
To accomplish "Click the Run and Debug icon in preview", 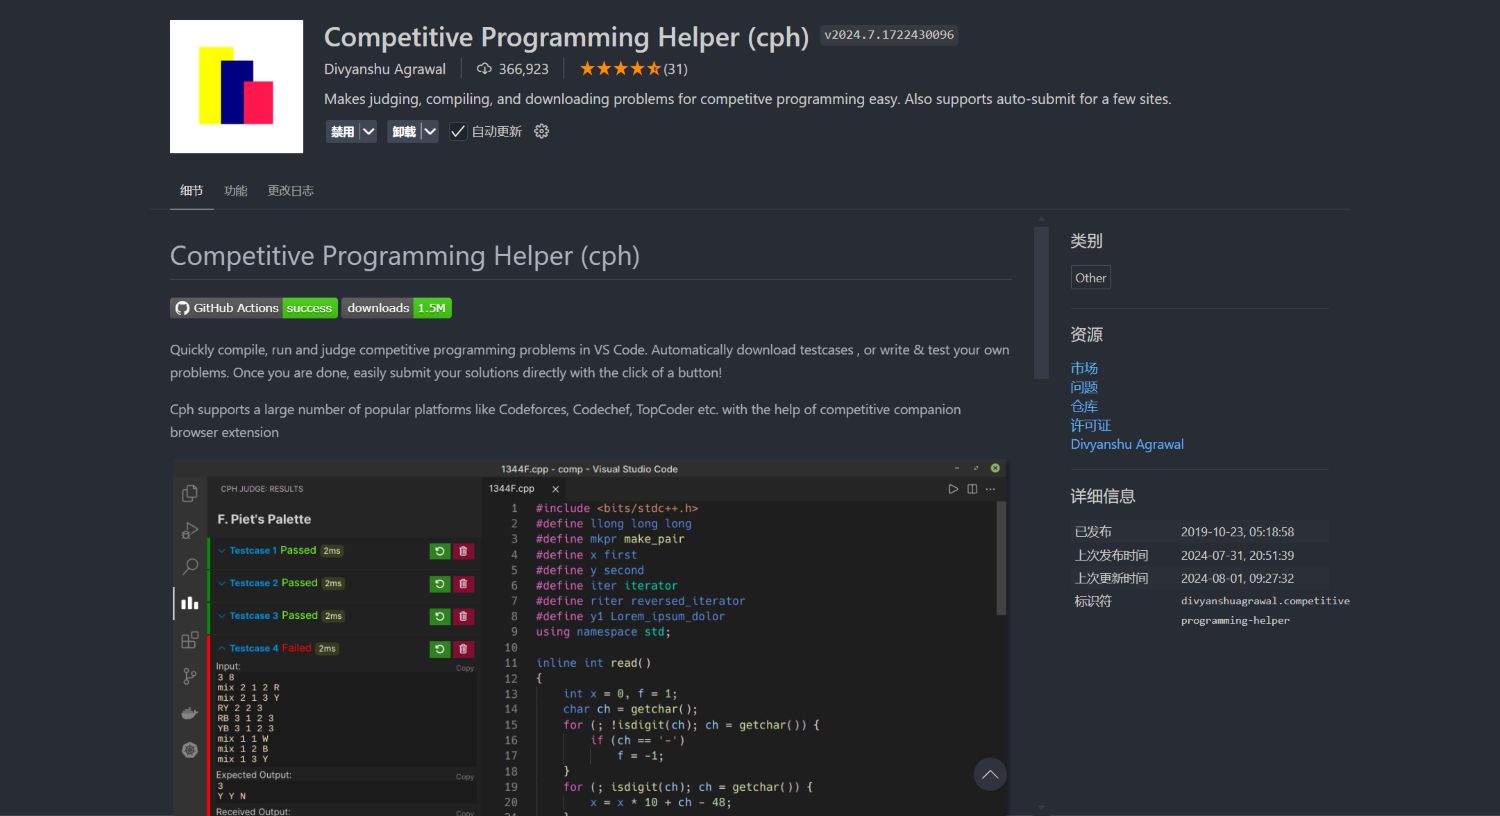I will [x=190, y=530].
